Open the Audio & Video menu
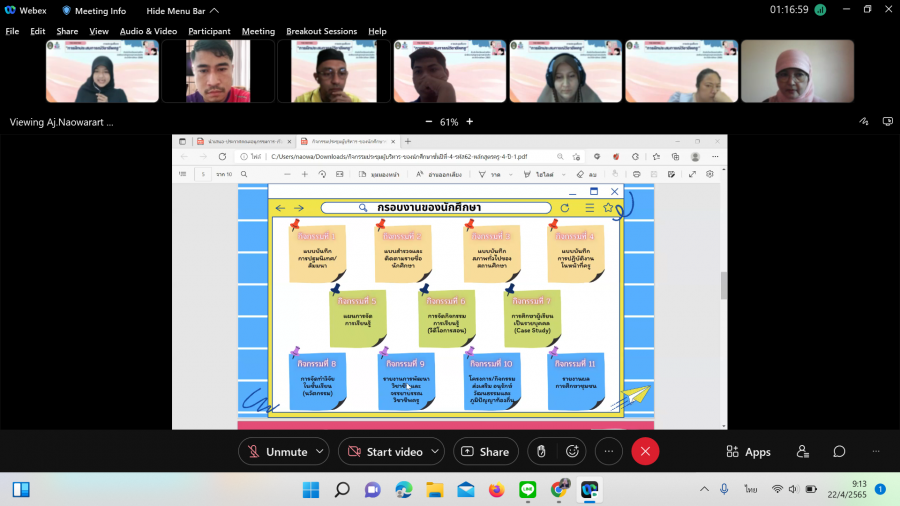Viewport: 900px width, 506px height. [x=148, y=31]
